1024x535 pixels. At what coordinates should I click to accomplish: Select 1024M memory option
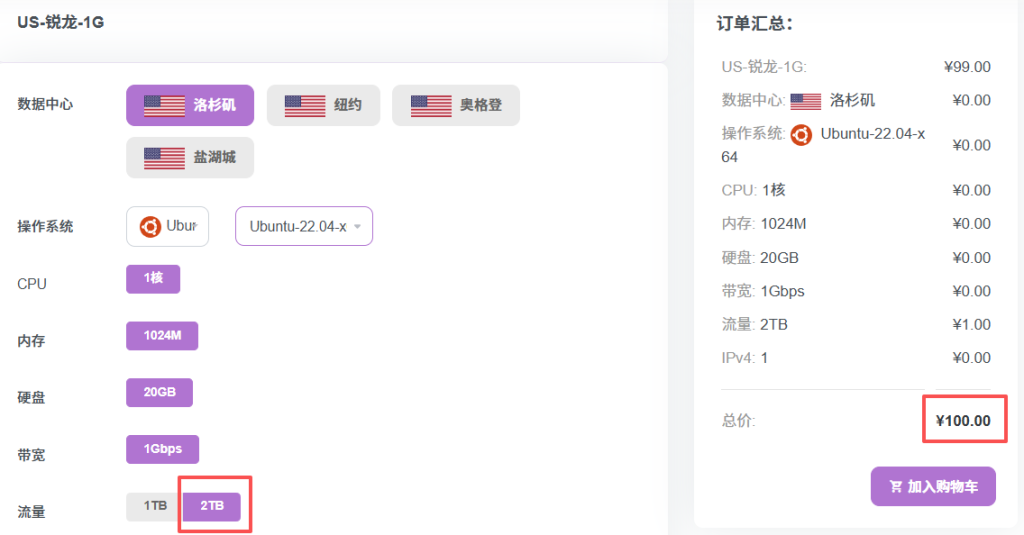coord(162,336)
